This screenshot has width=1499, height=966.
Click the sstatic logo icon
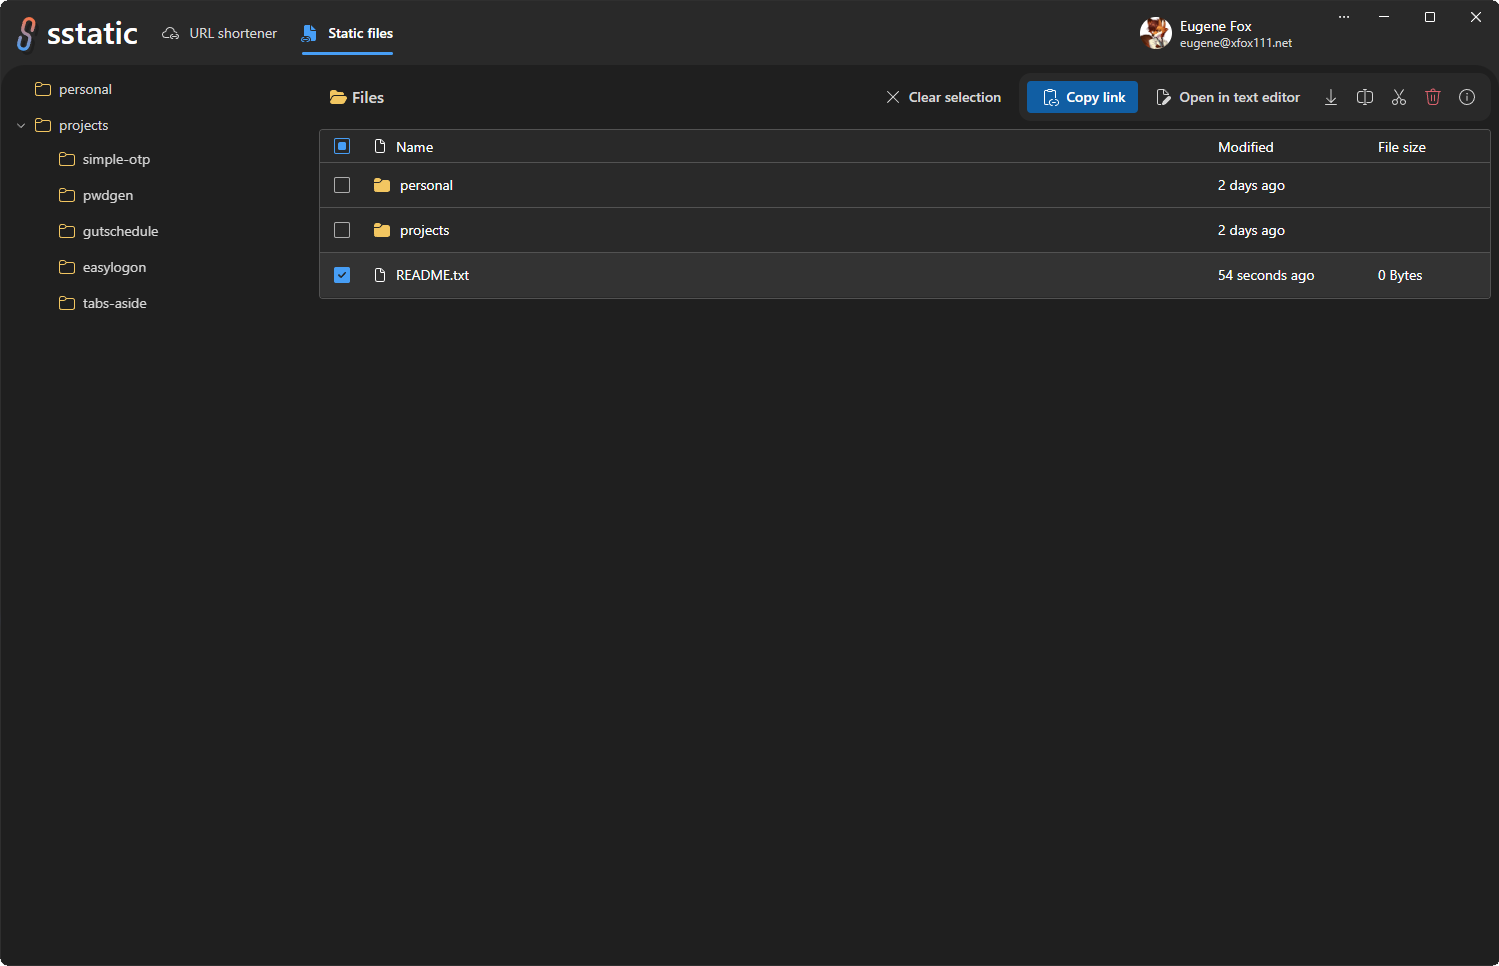[x=26, y=33]
